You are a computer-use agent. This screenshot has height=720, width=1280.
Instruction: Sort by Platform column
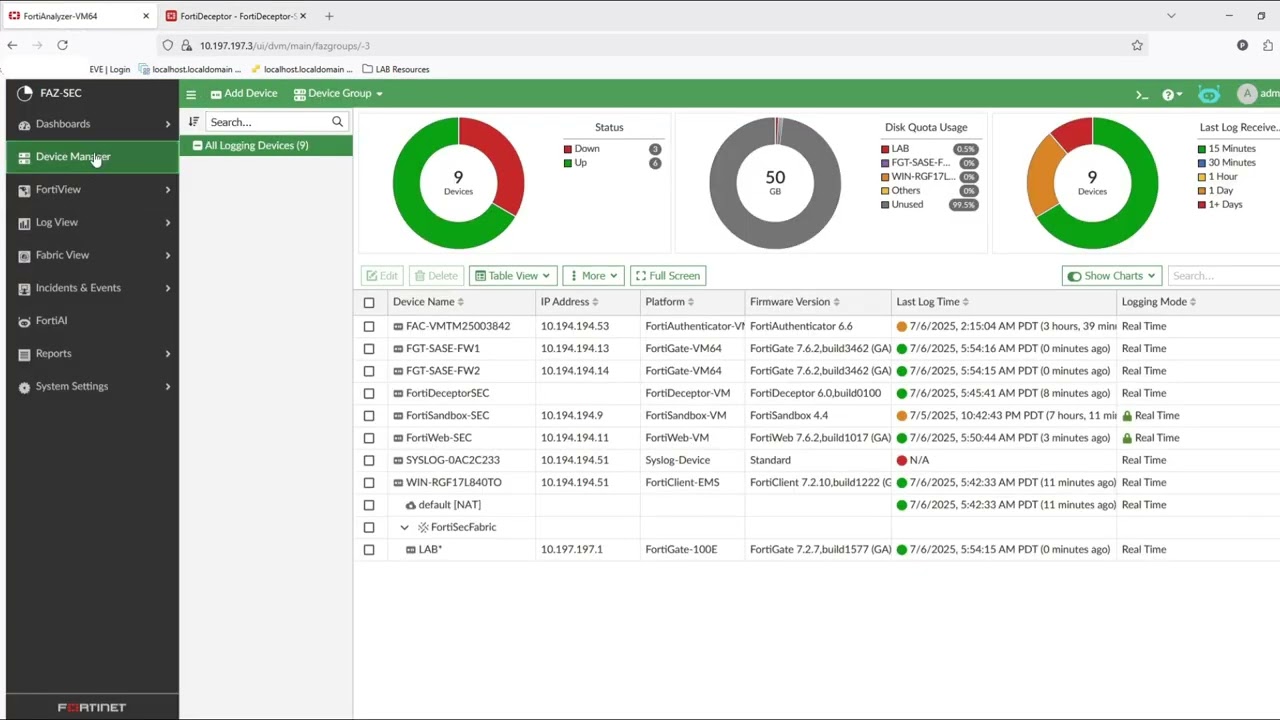[669, 302]
